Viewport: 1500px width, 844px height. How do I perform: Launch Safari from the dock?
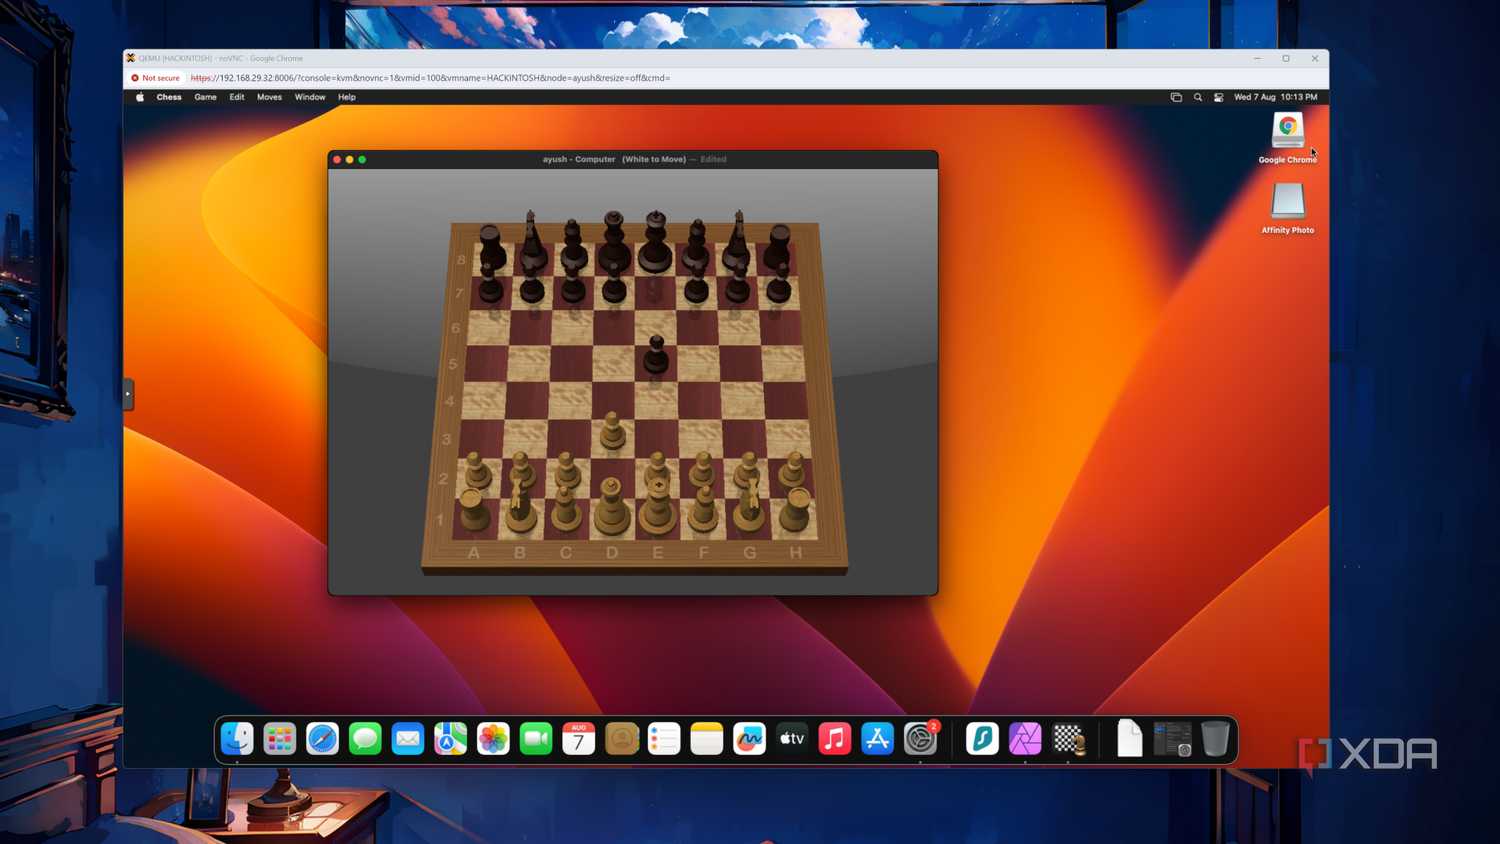click(322, 739)
